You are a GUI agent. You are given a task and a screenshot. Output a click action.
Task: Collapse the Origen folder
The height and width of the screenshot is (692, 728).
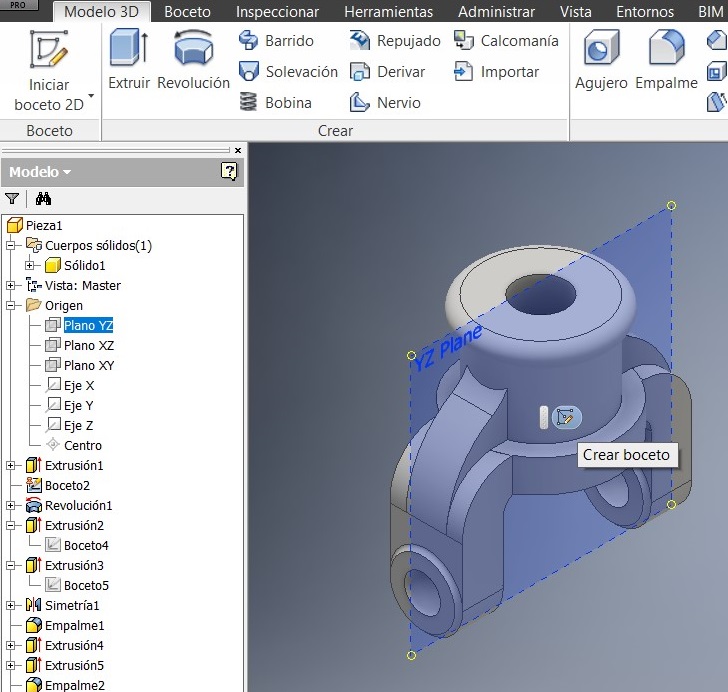click(x=11, y=305)
